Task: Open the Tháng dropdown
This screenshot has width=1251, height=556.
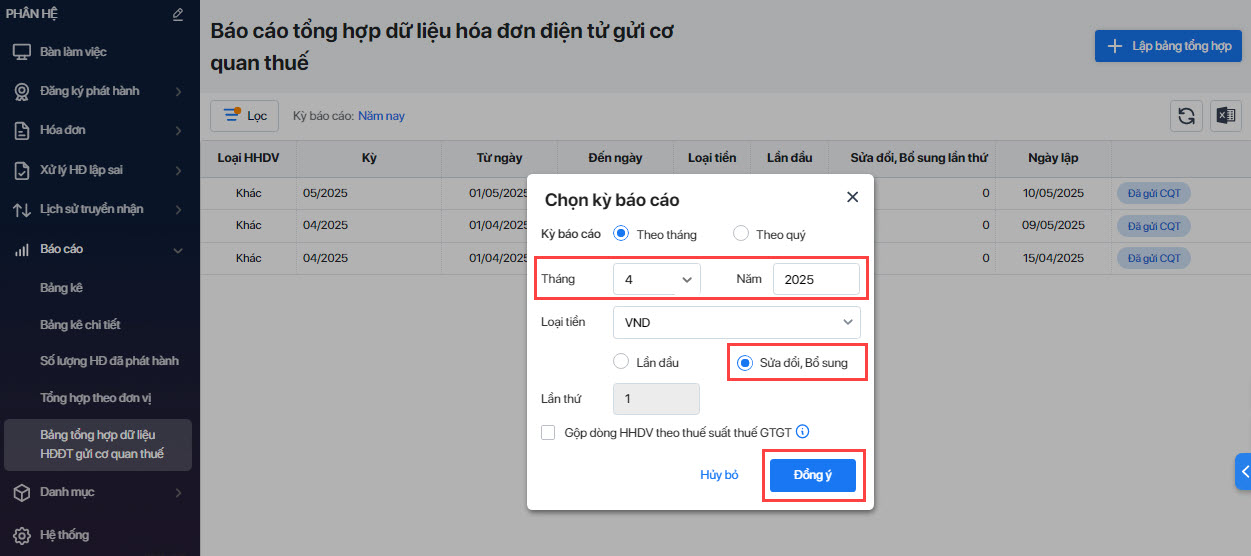Action: click(657, 280)
